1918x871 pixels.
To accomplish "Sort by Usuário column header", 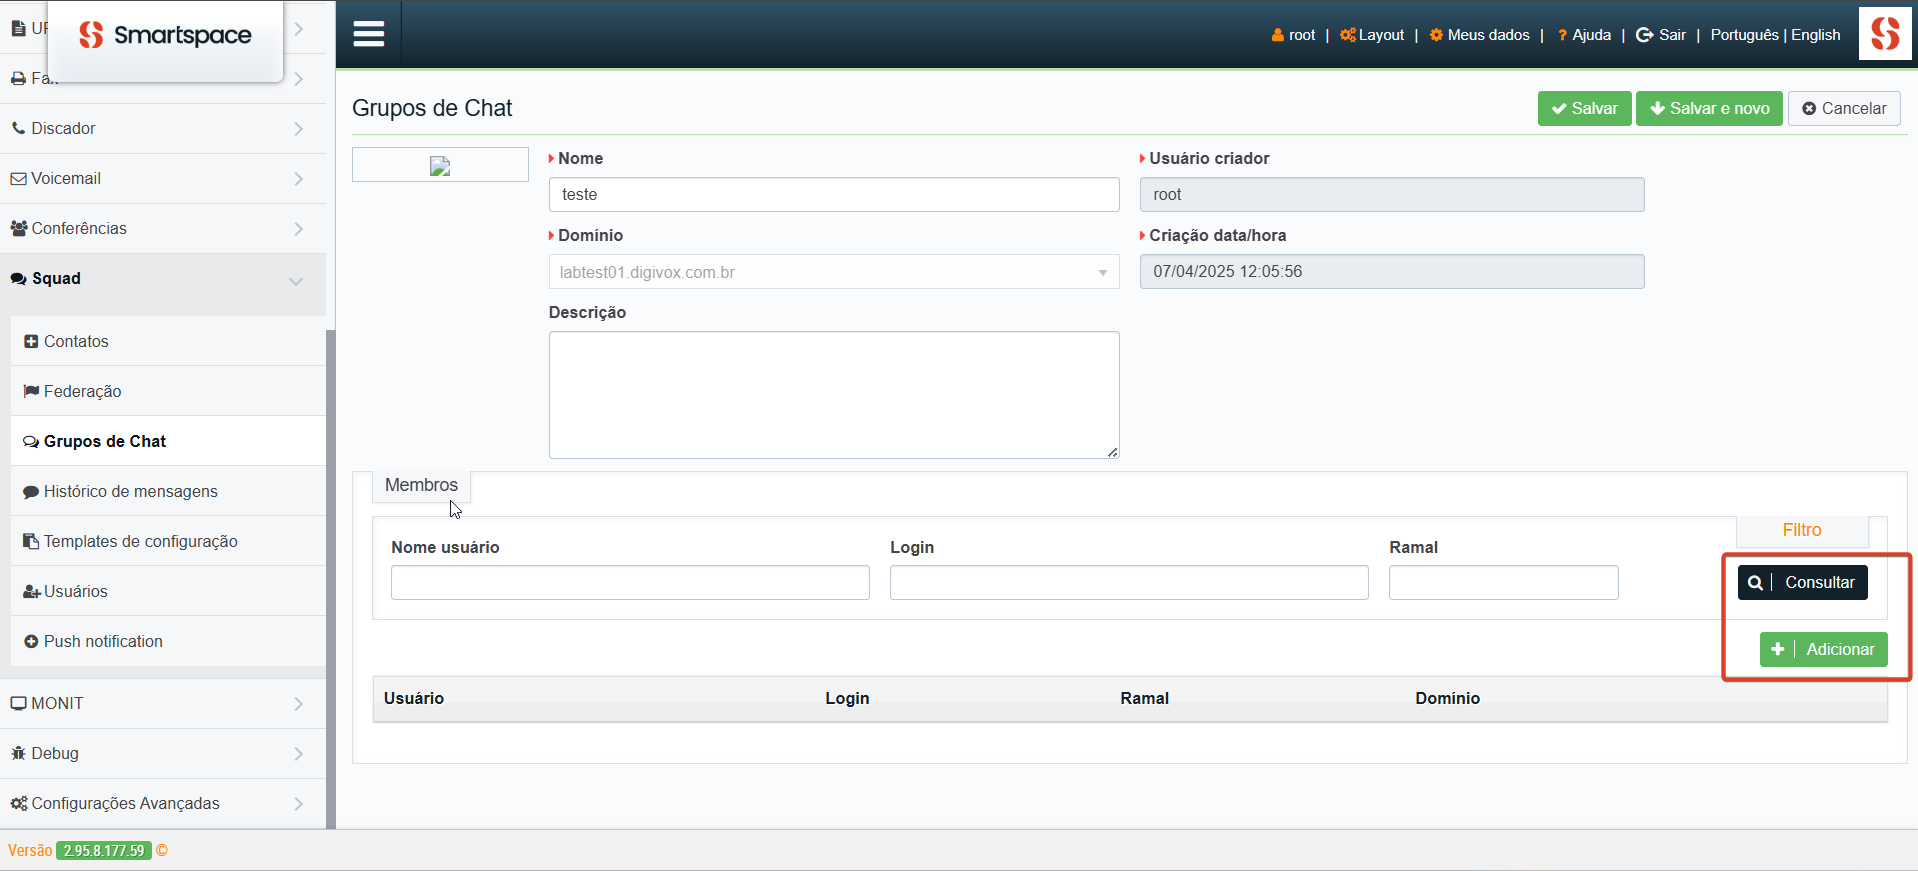I will click(x=414, y=698).
